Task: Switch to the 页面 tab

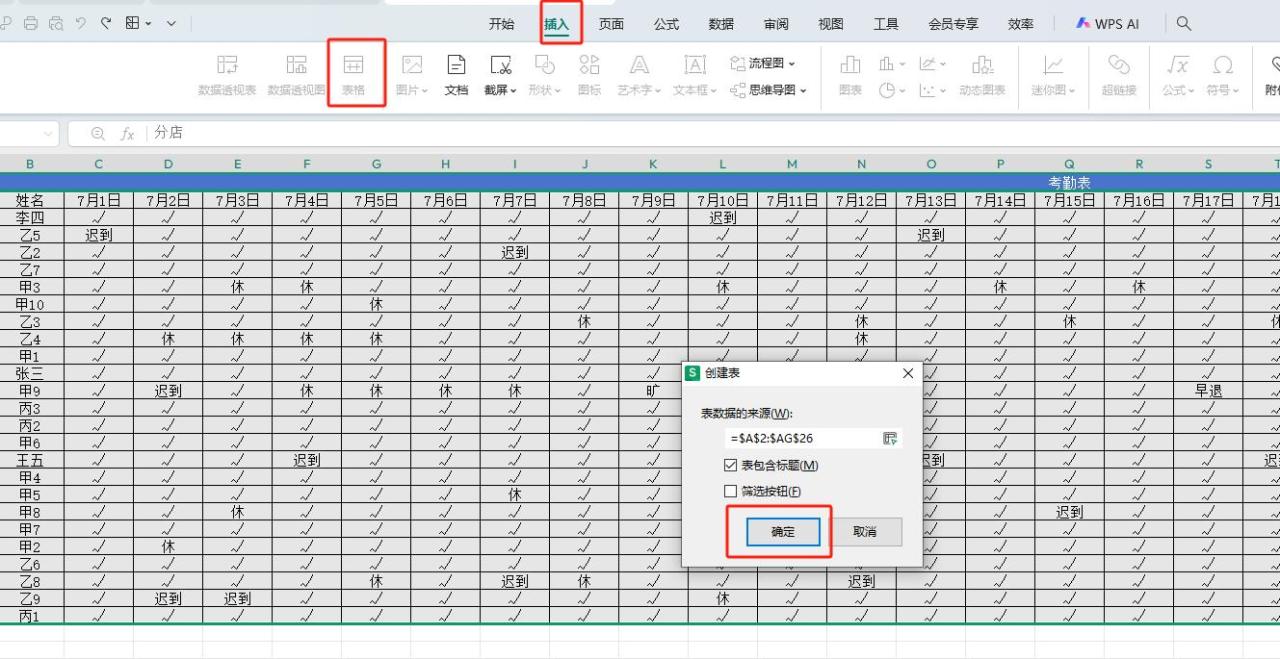Action: click(611, 24)
